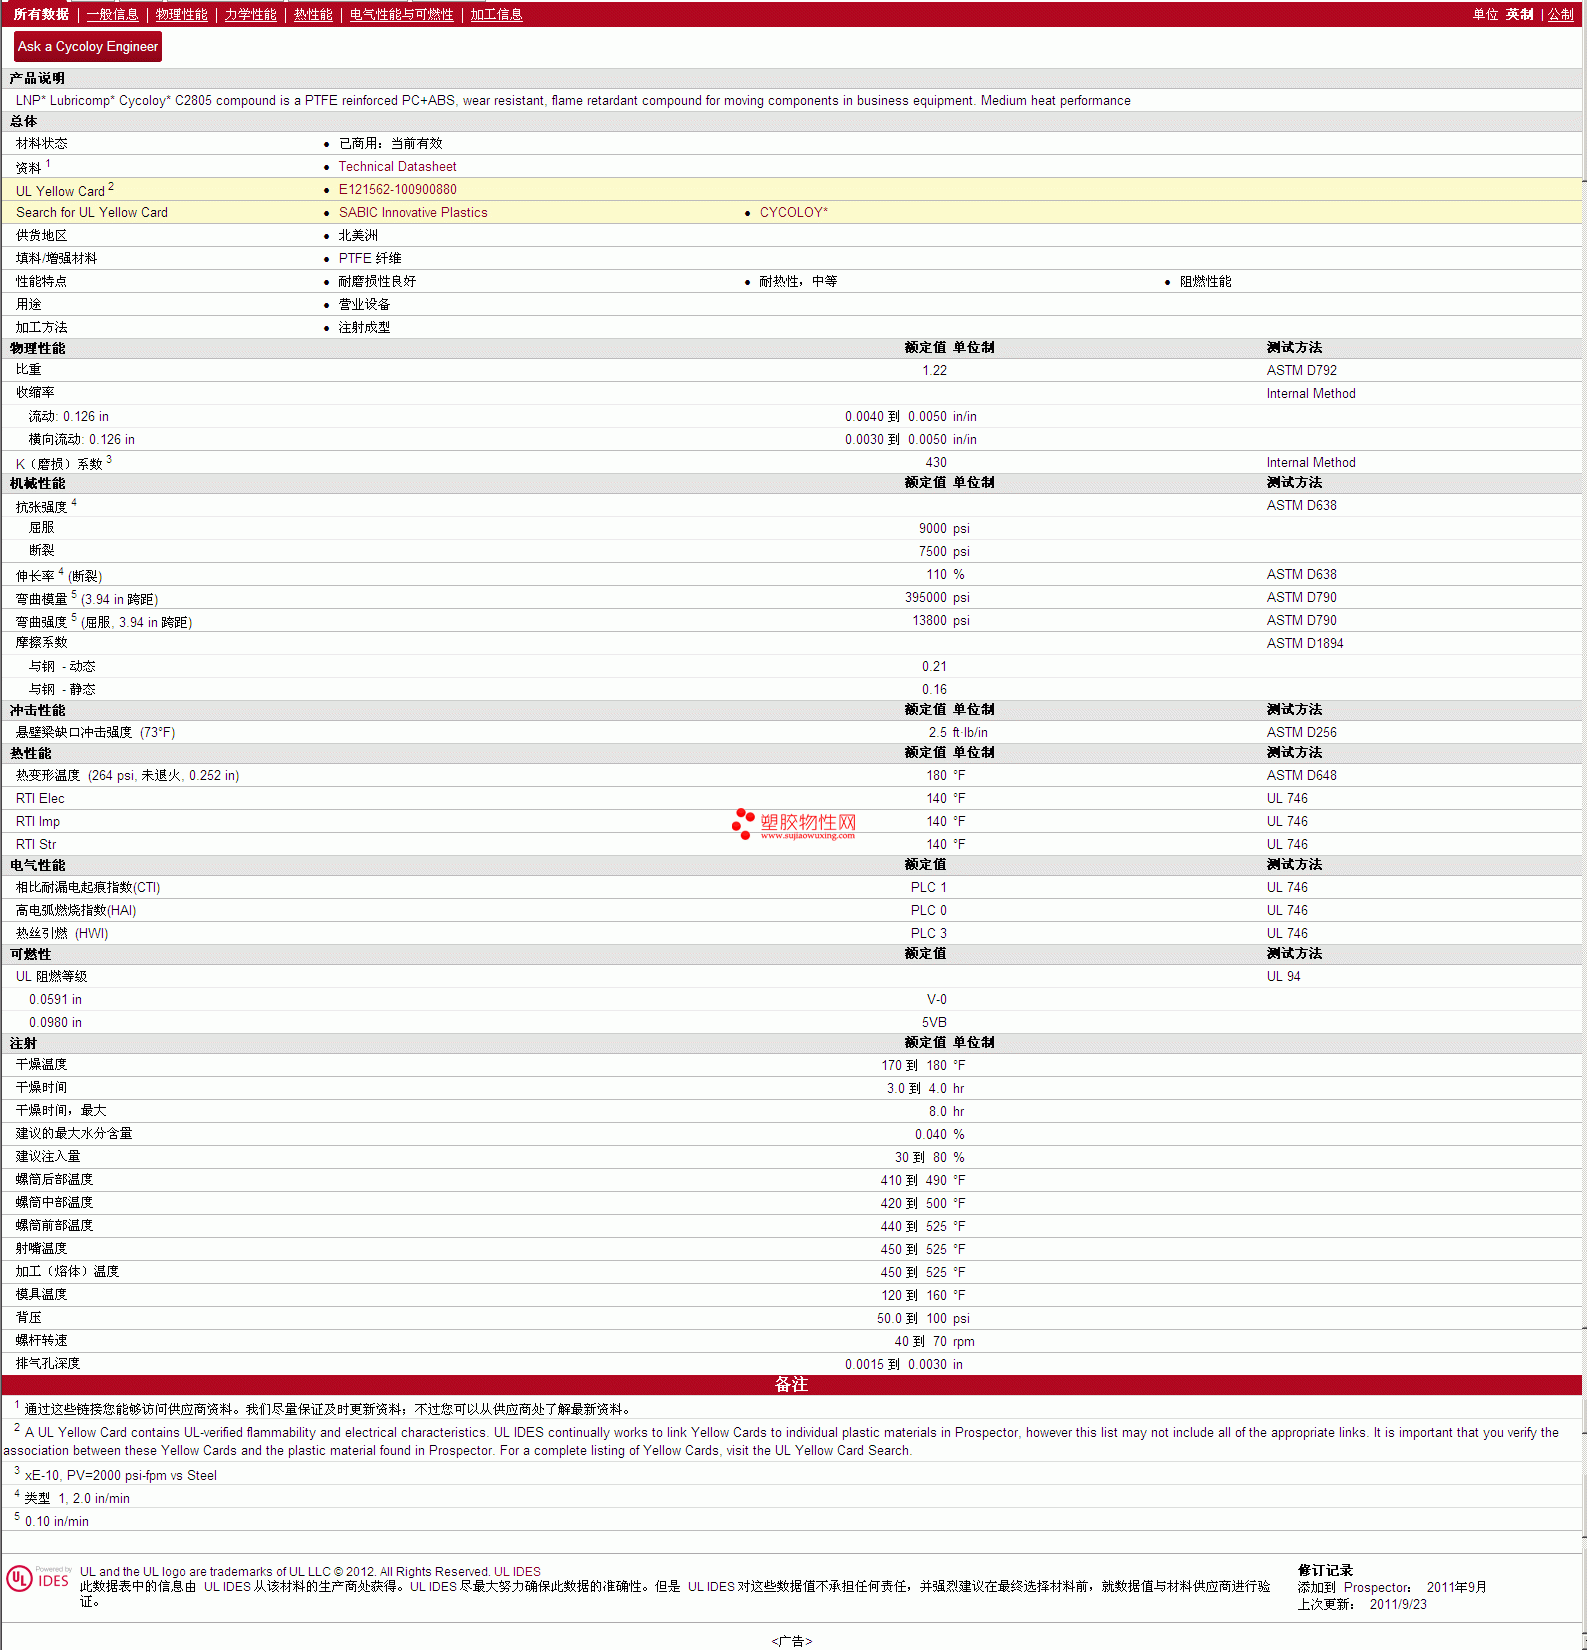Screen dimensions: 1587x1650
Task: Select the 比重 value 1.22
Action: (x=934, y=371)
